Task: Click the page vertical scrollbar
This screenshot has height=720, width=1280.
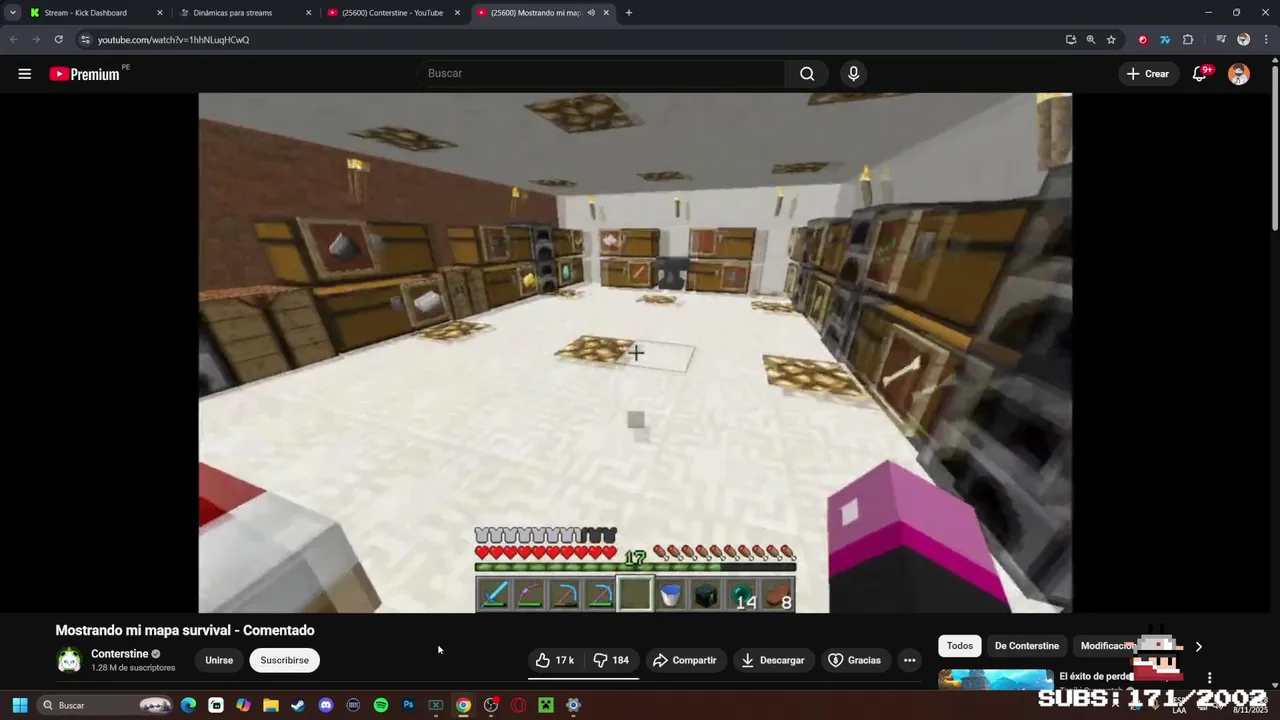Action: coord(1275,150)
